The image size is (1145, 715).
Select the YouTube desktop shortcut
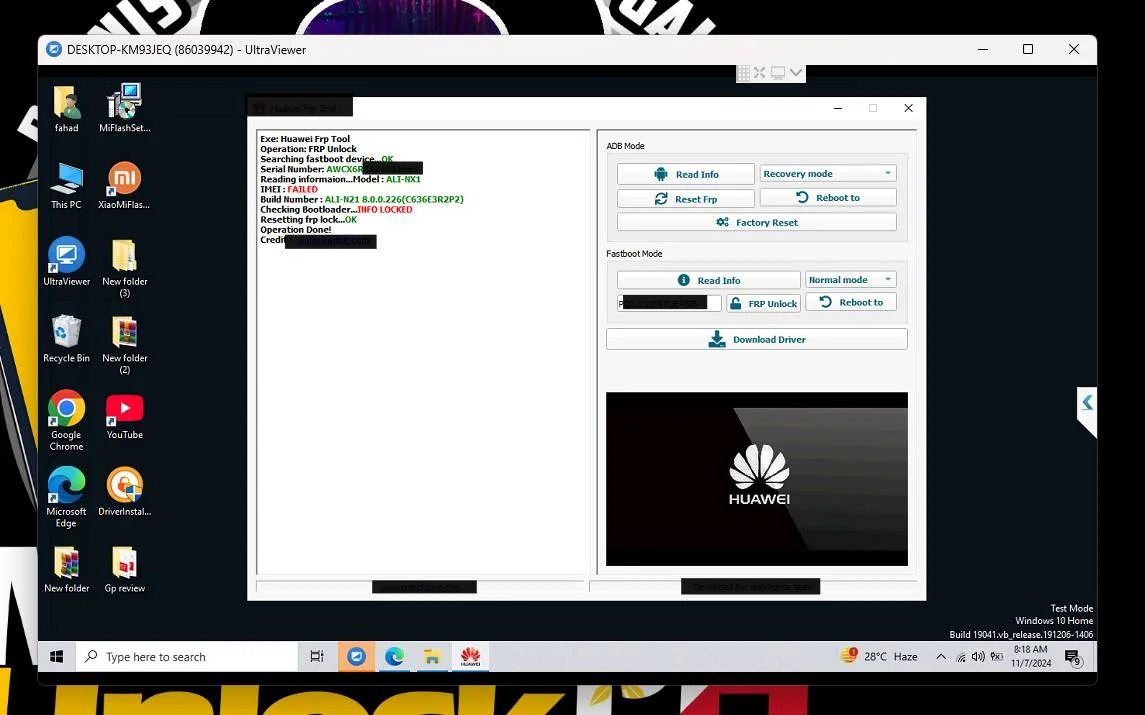125,416
